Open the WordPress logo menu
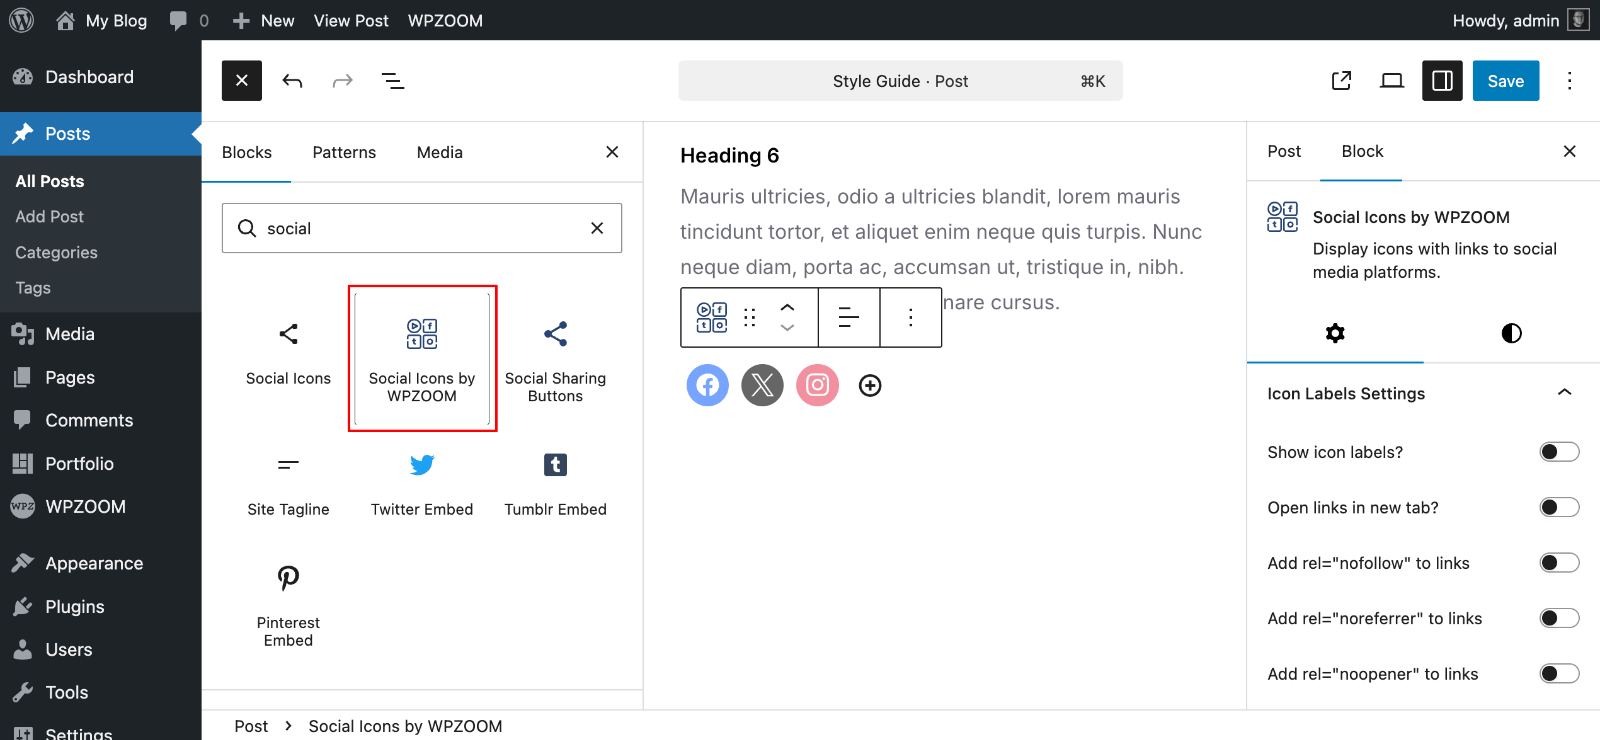Viewport: 1600px width, 740px height. click(21, 20)
